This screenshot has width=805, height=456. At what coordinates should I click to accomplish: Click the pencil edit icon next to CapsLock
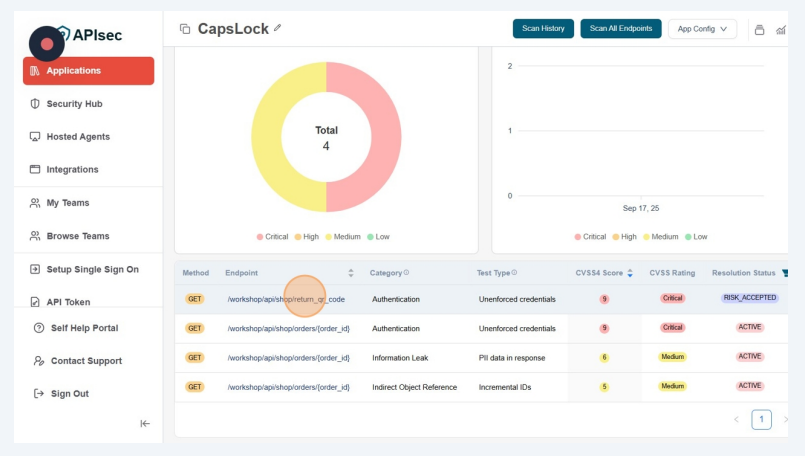[277, 28]
